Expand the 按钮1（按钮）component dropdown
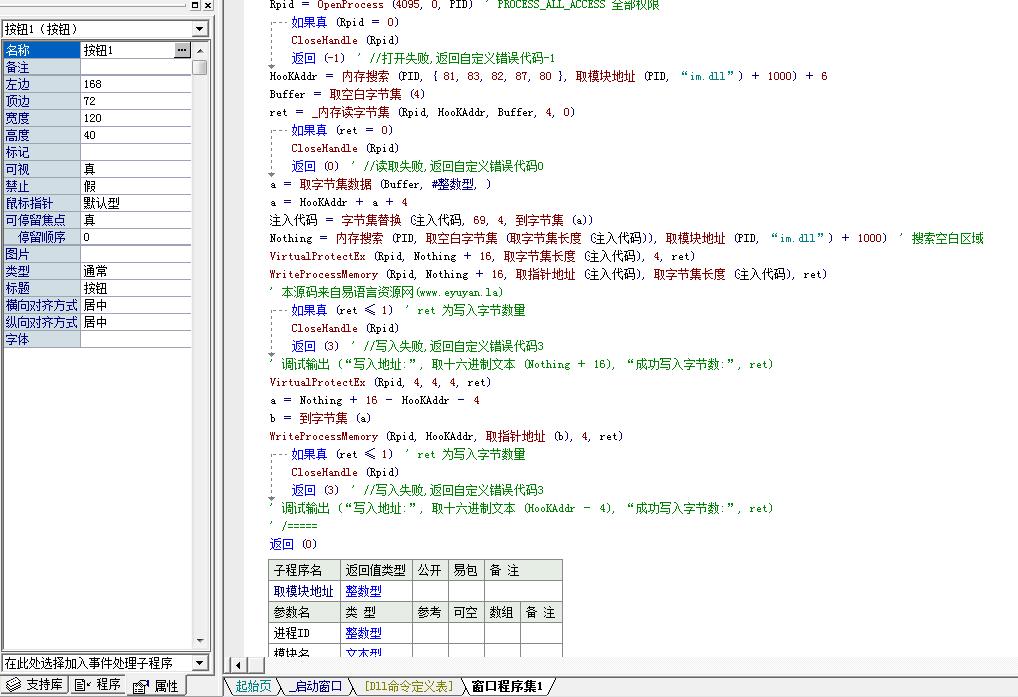This screenshot has width=1018, height=697. tap(200, 29)
